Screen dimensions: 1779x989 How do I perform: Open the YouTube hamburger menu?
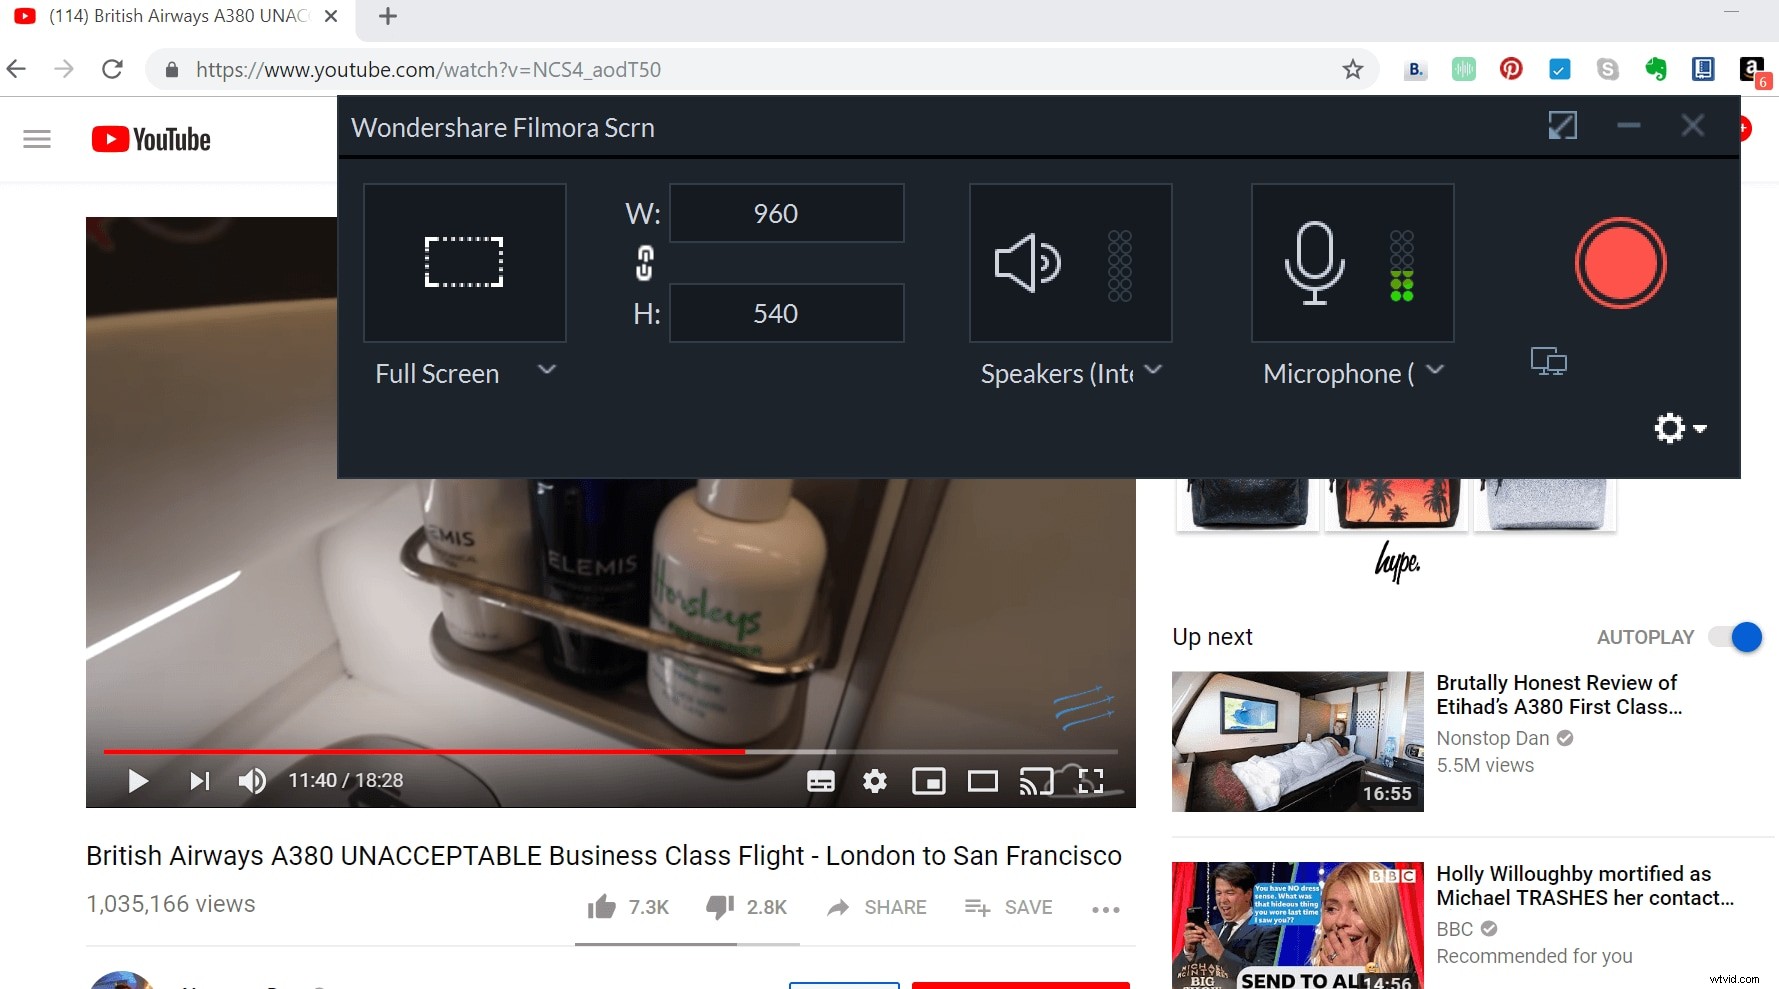point(37,138)
